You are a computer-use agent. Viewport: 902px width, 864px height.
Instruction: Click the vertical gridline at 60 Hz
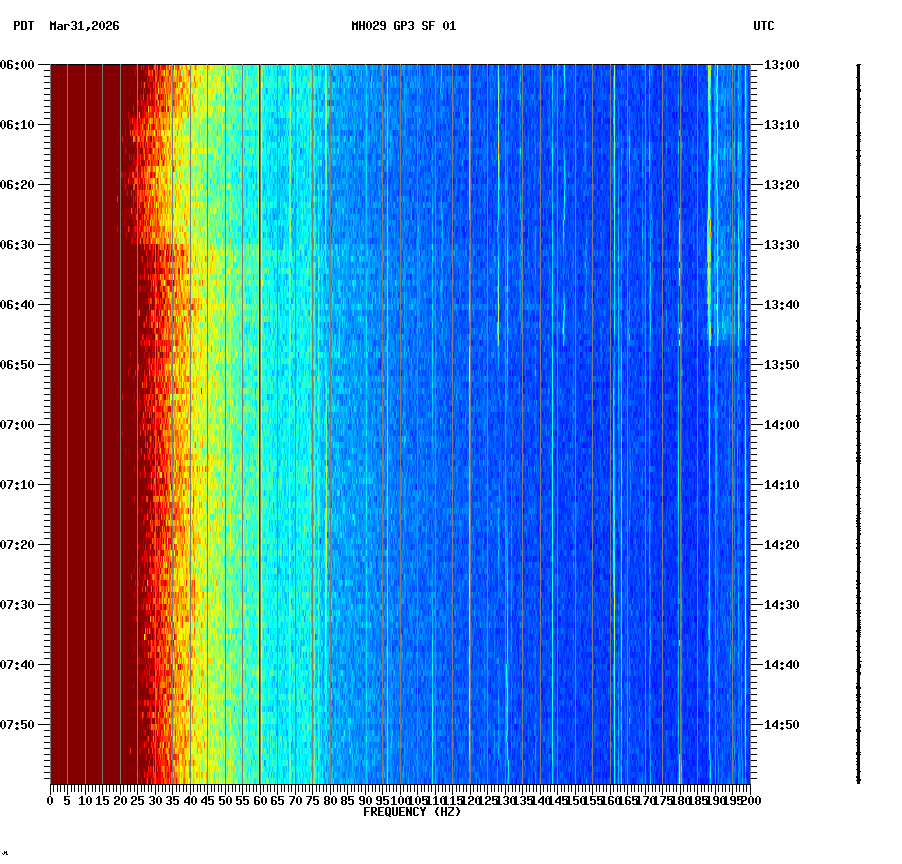pyautogui.click(x=260, y=400)
